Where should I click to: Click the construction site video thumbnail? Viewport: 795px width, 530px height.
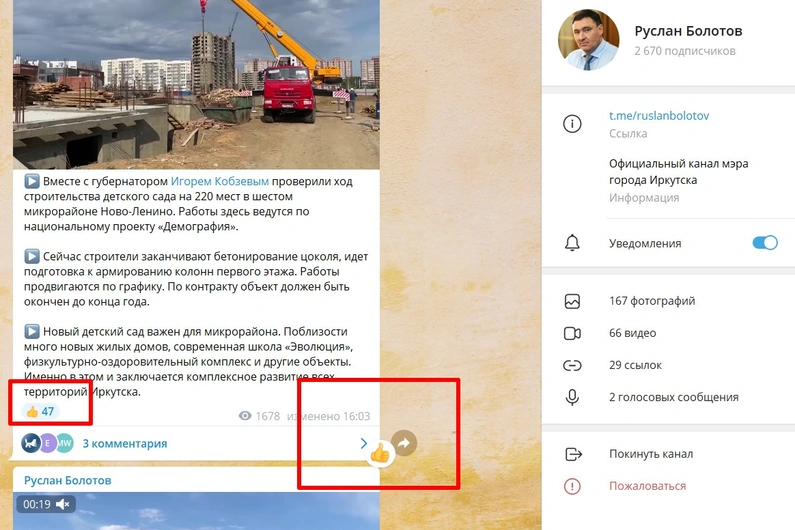pos(196,84)
